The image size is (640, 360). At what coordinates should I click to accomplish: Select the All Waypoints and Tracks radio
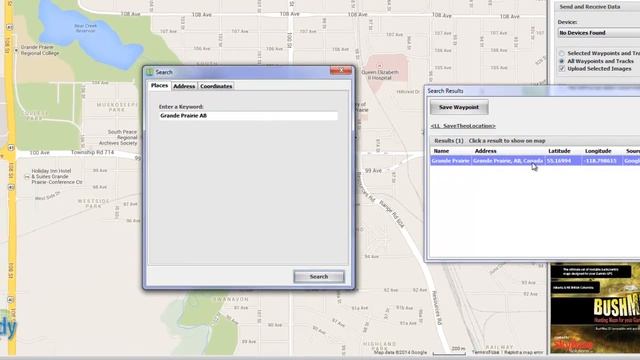click(562, 61)
